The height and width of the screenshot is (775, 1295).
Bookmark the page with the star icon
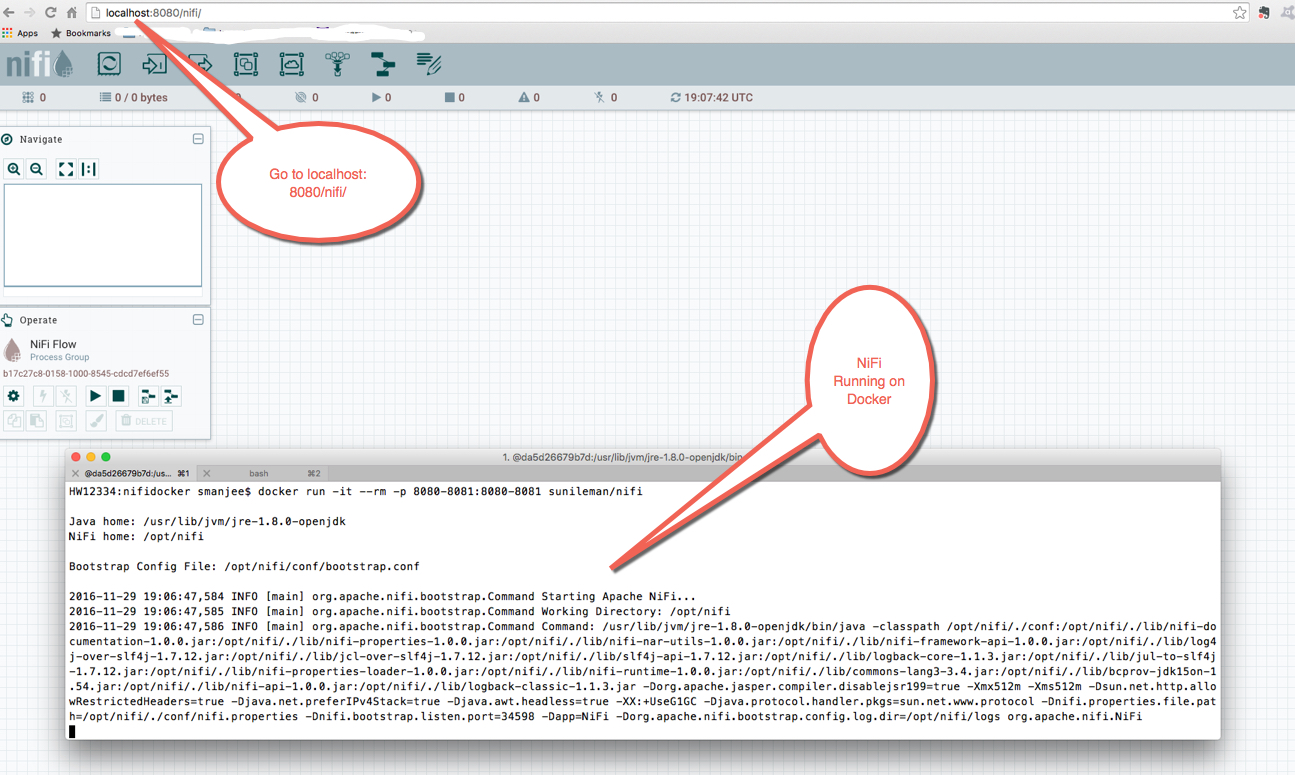click(x=1239, y=14)
